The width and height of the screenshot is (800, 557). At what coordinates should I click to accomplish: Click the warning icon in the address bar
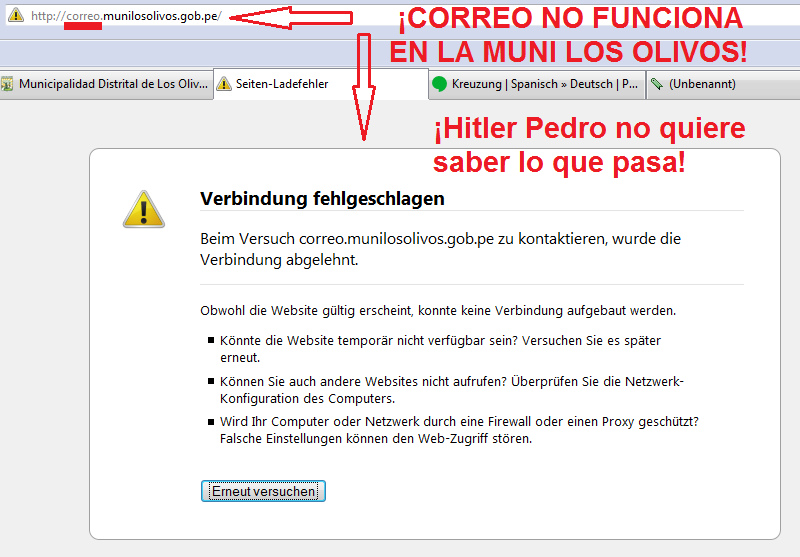coord(15,17)
